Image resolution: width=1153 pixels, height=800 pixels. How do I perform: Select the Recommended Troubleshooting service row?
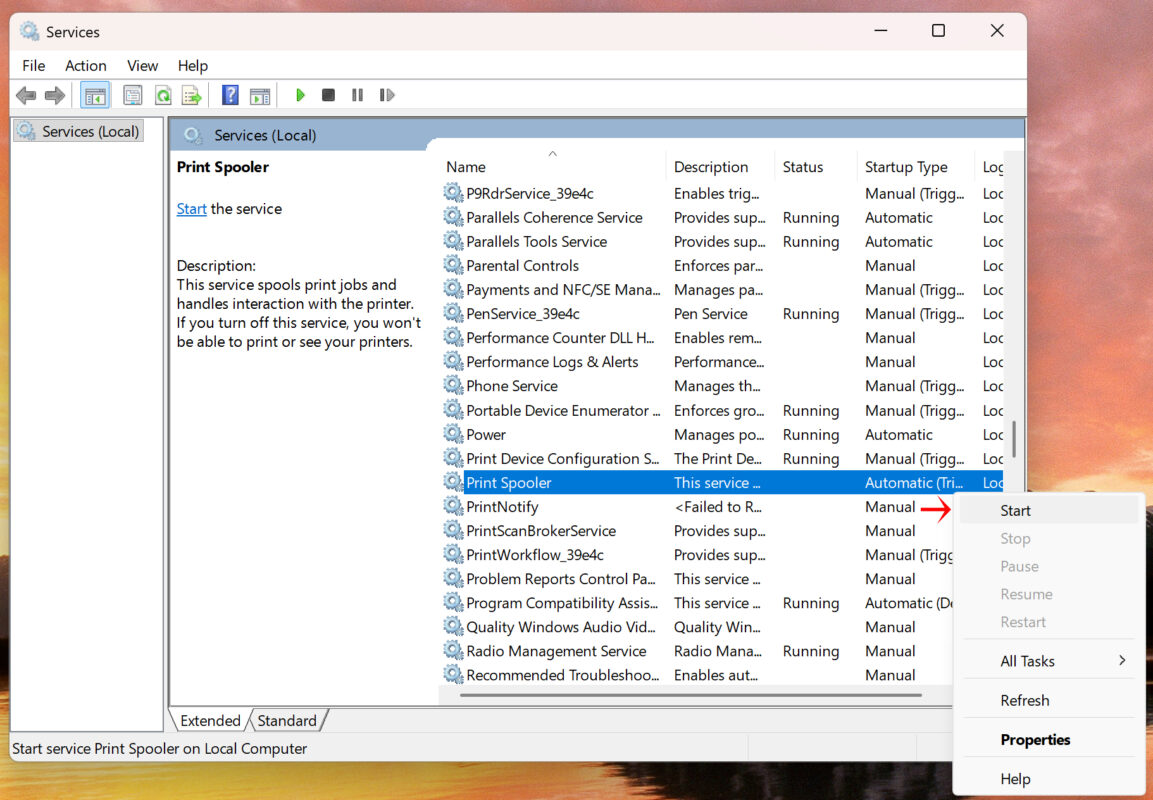click(x=697, y=675)
